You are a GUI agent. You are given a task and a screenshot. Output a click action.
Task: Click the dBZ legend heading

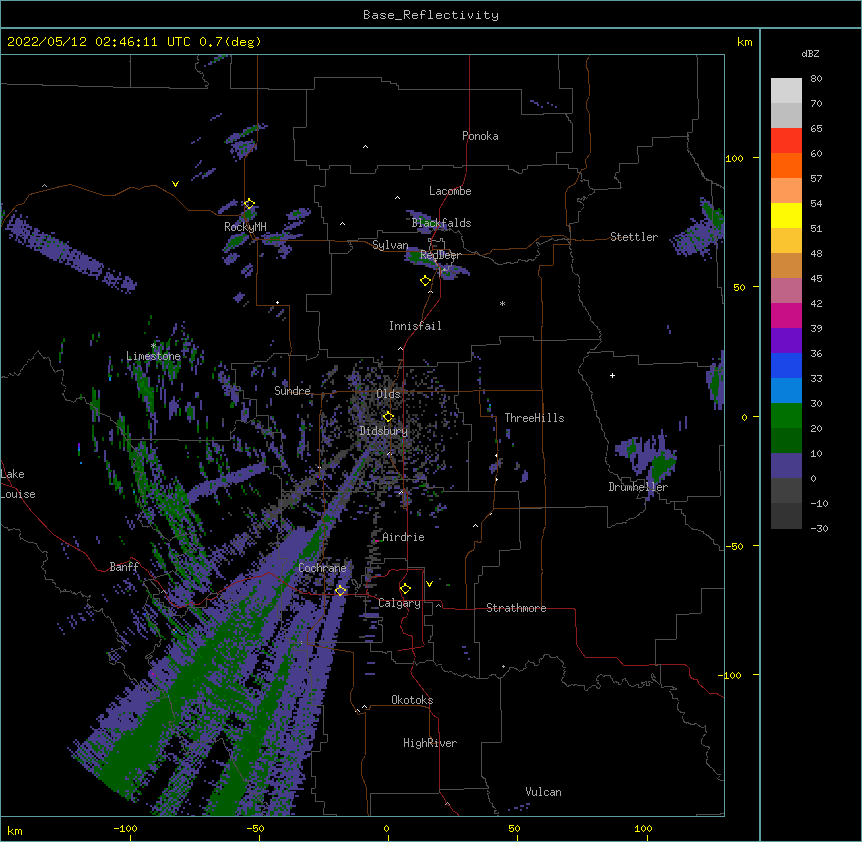click(810, 53)
